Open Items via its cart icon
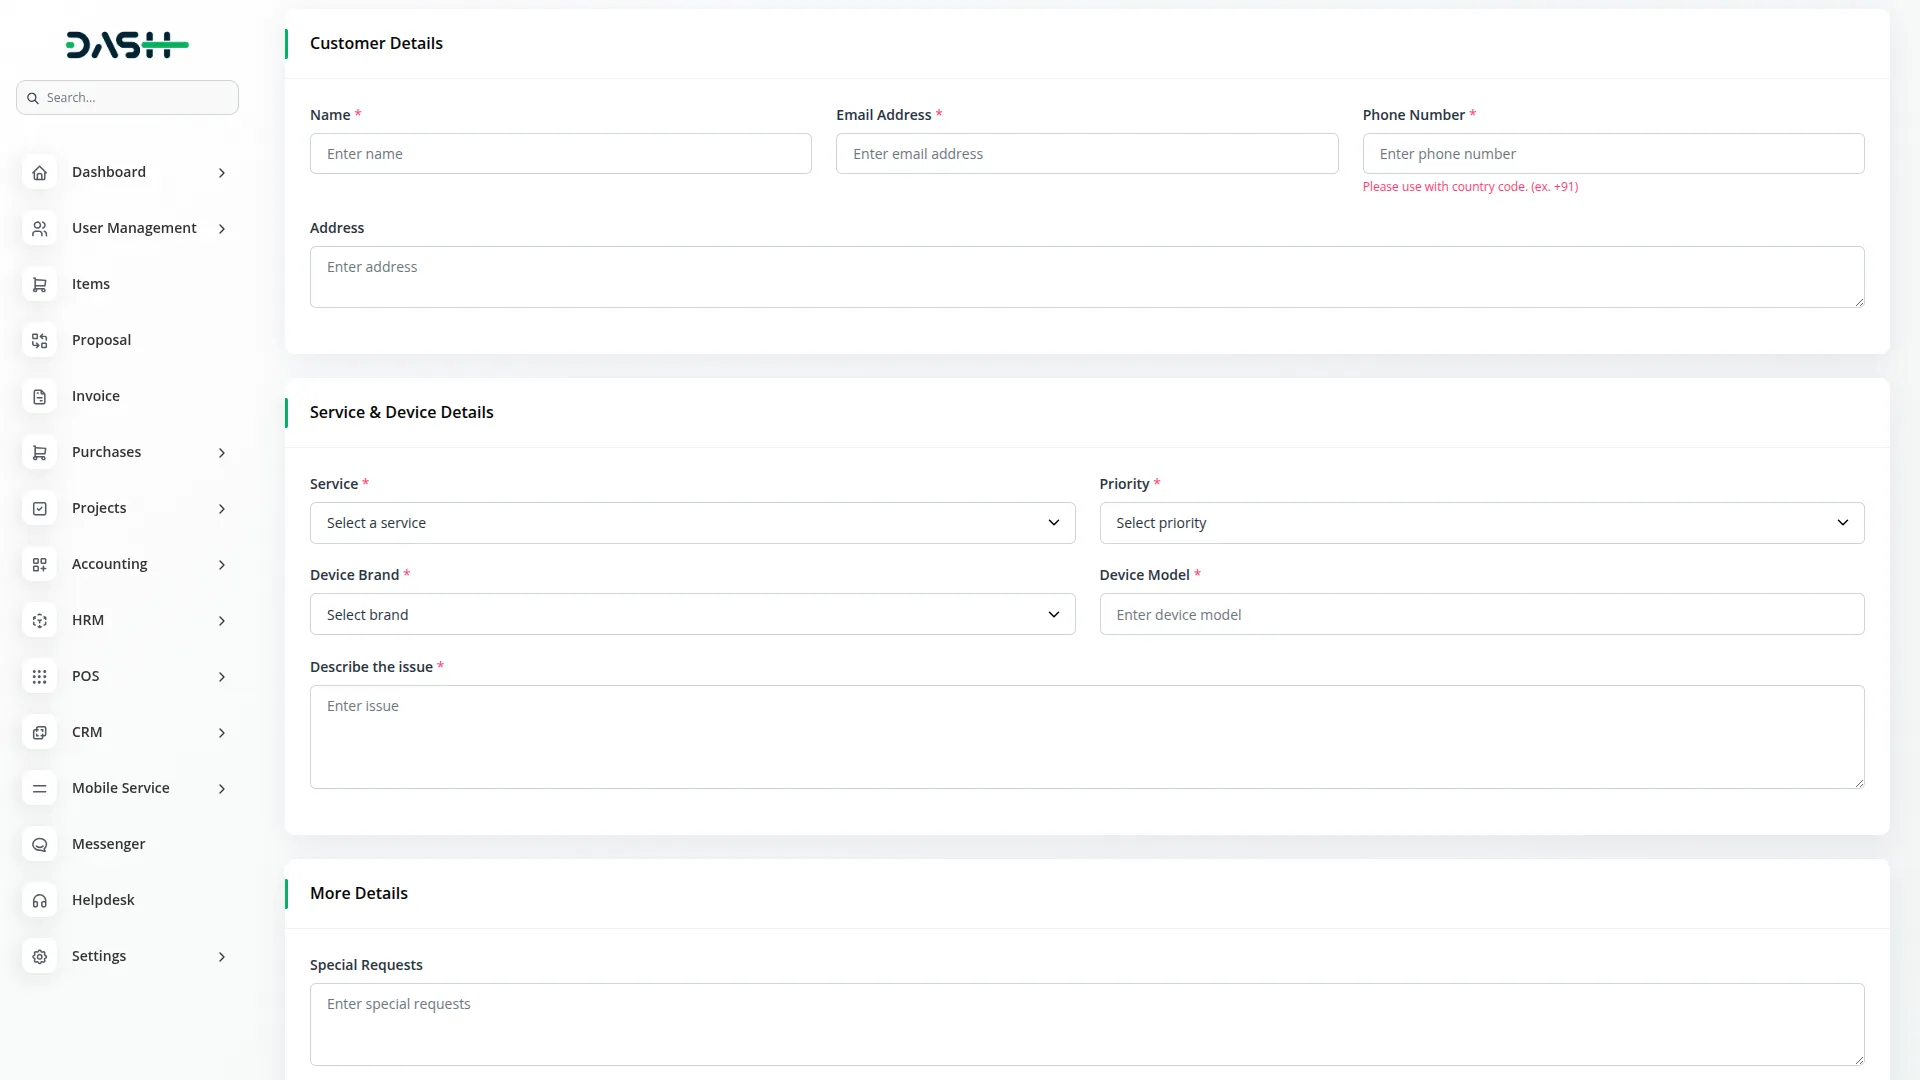The image size is (1920, 1080). tap(39, 284)
